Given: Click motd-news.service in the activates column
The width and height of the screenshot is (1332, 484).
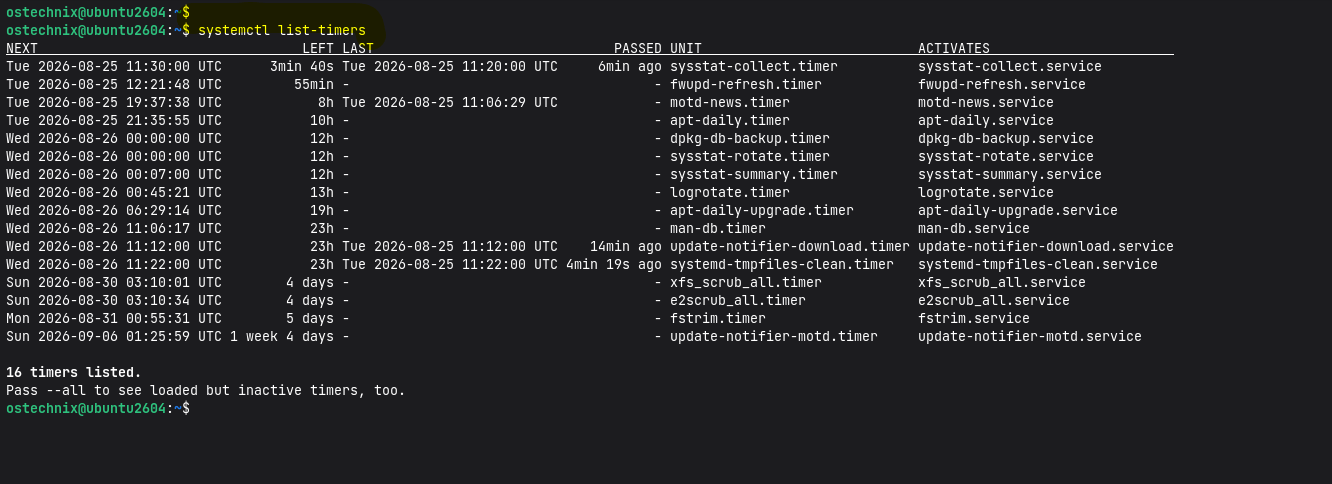Looking at the screenshot, I should [986, 102].
